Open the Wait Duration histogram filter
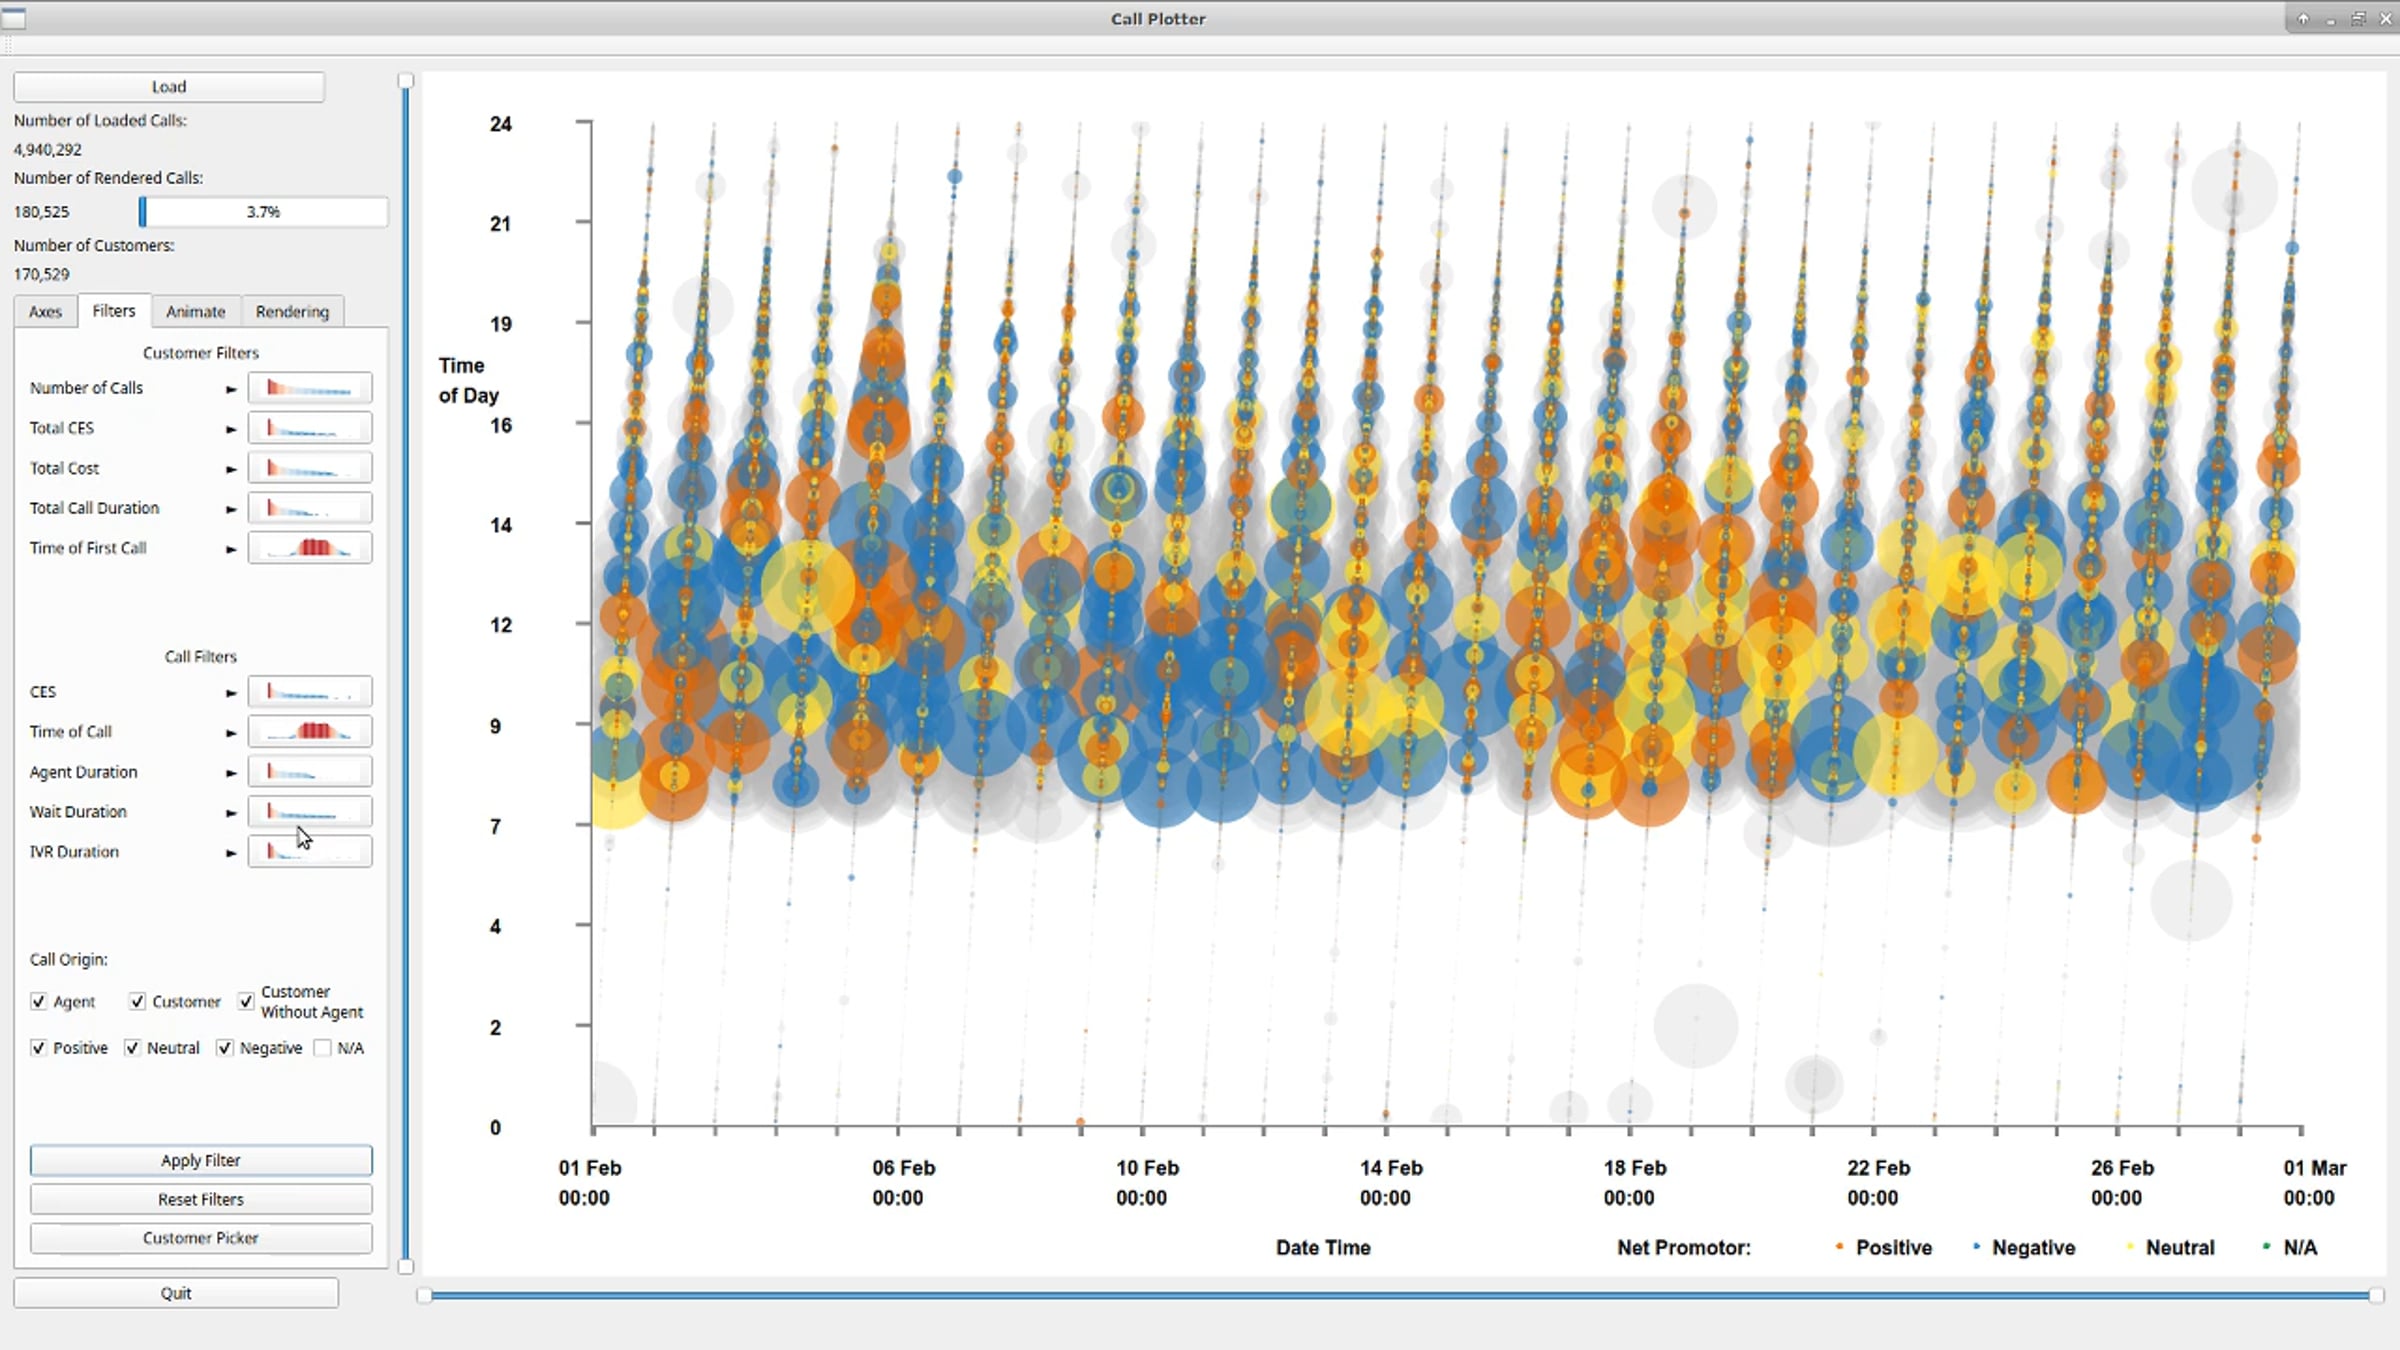 click(x=310, y=811)
